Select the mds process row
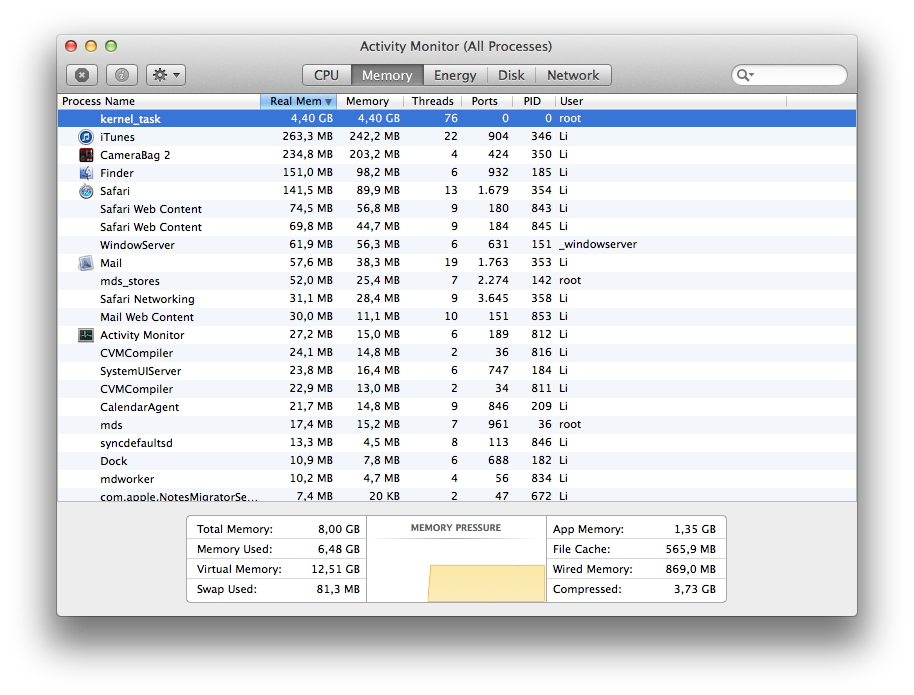 (457, 425)
